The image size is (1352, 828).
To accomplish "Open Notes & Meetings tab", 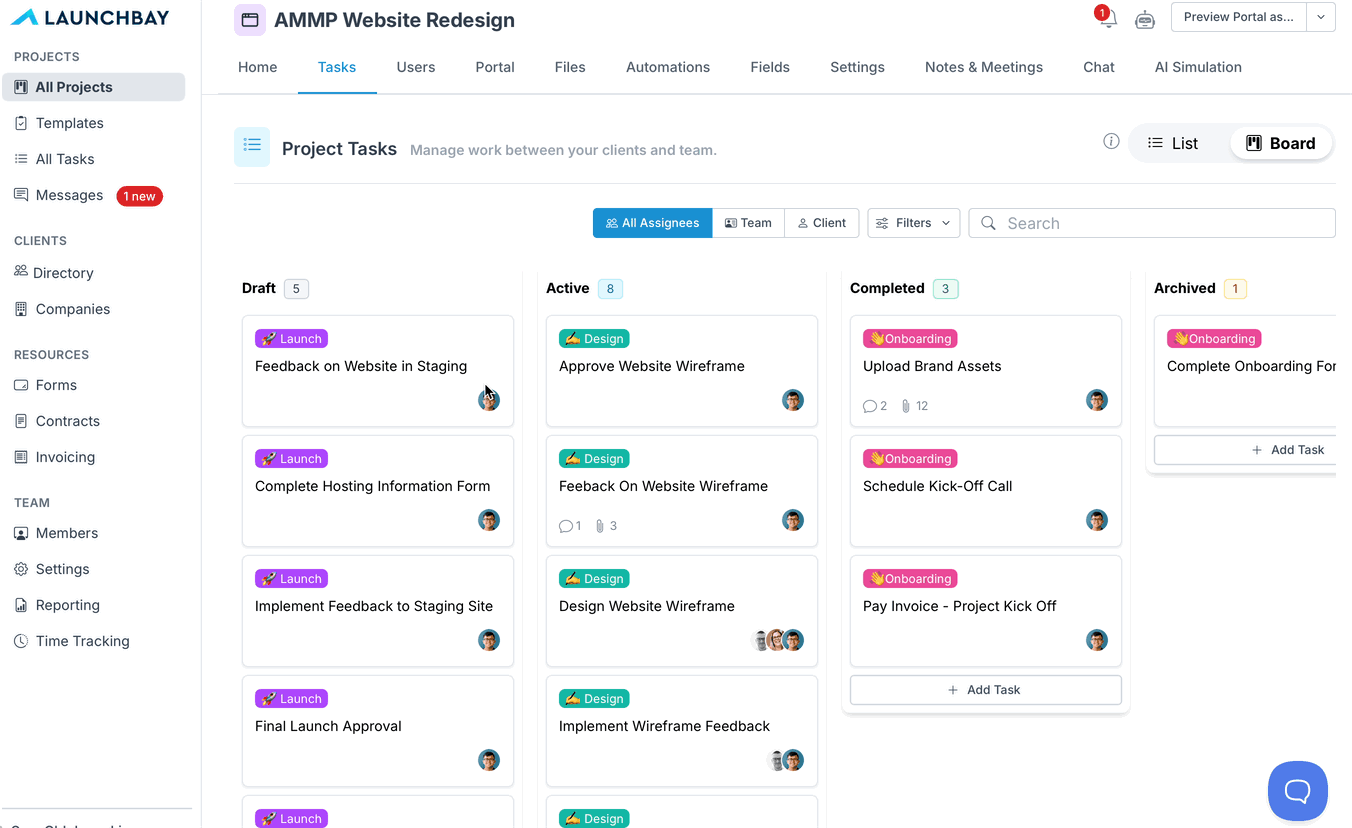I will click(x=984, y=67).
